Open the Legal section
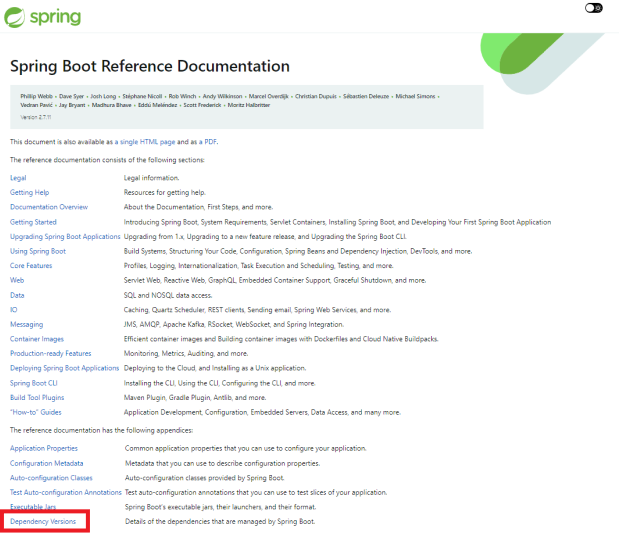The width and height of the screenshot is (619, 533). 18,178
